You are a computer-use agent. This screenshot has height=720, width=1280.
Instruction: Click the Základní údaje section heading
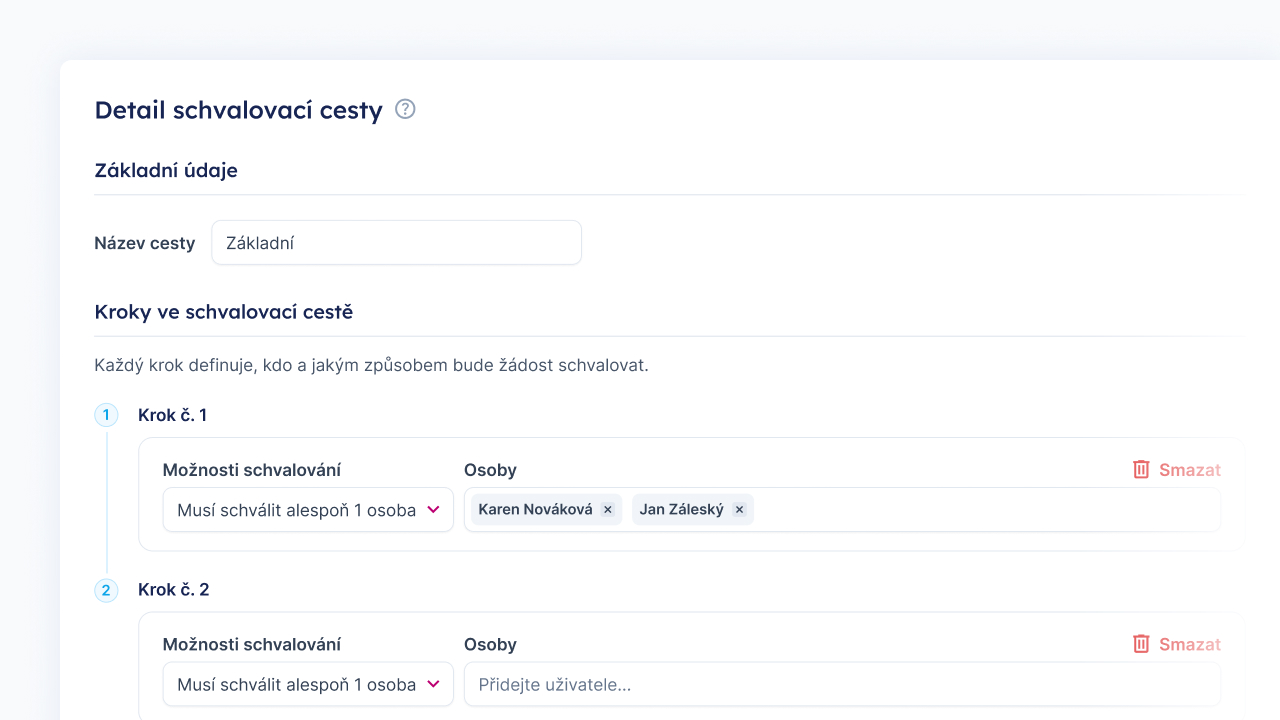pyautogui.click(x=166, y=170)
